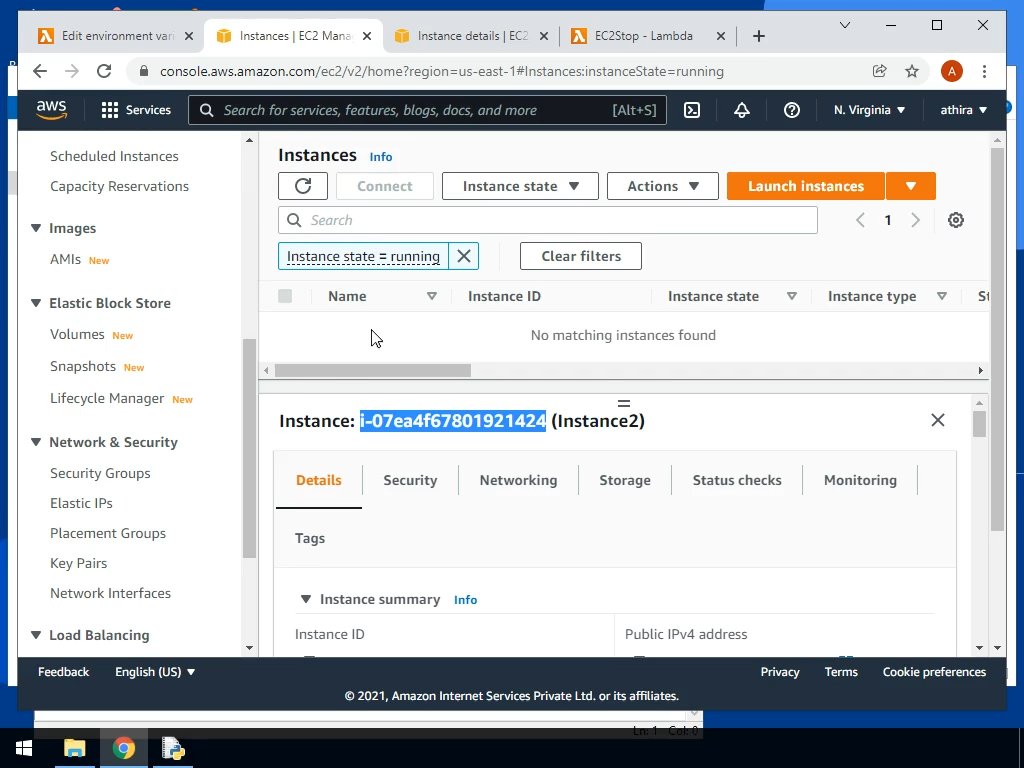1024x768 pixels.
Task: Click the refresh instances button
Action: (x=303, y=186)
